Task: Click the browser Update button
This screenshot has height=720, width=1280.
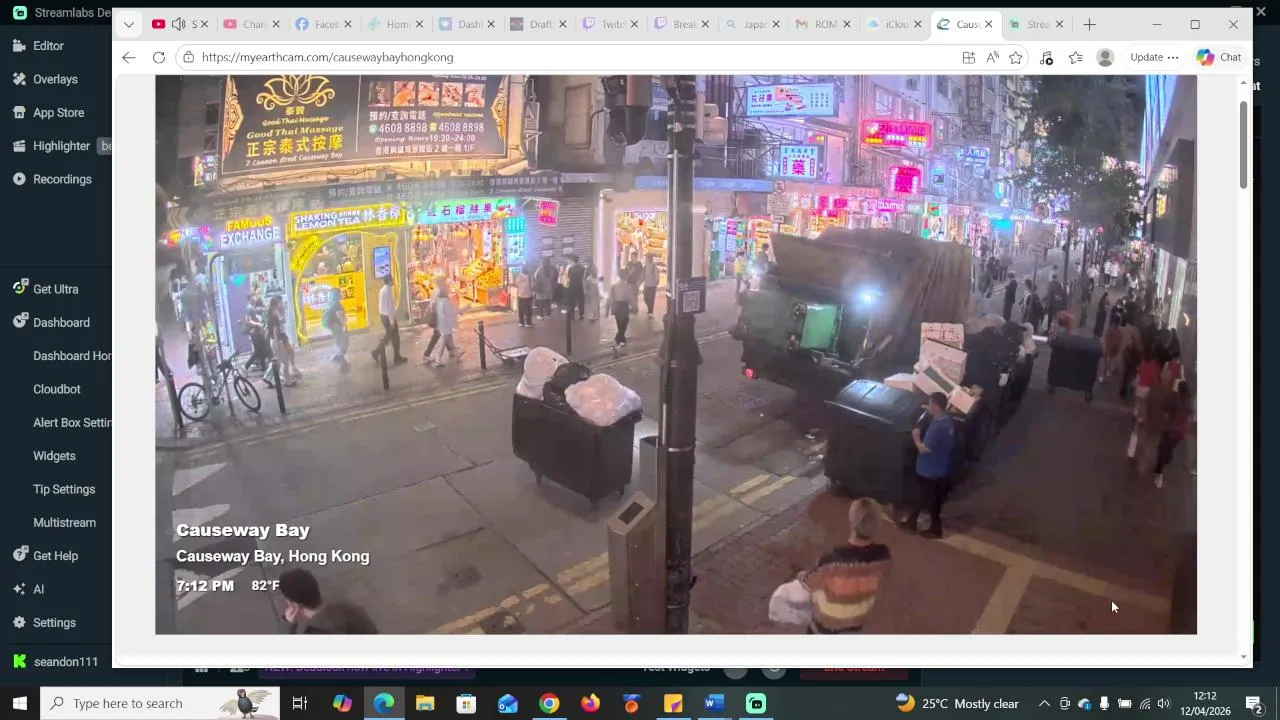Action: (1154, 57)
